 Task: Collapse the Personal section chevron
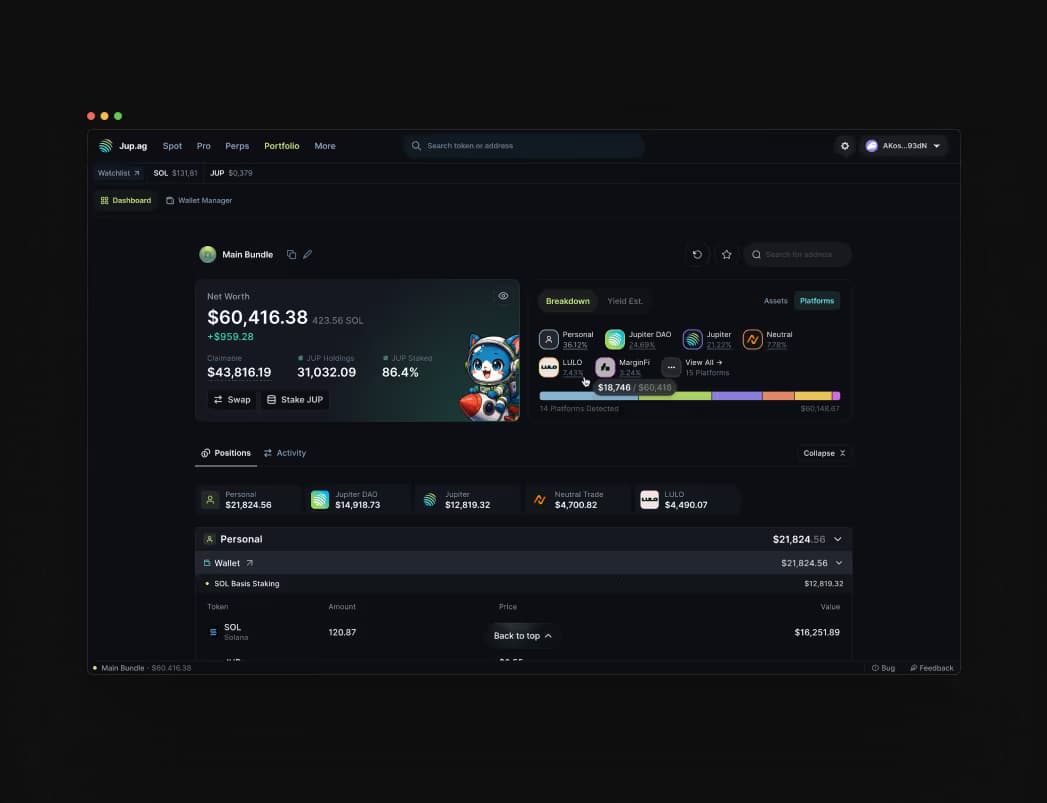(x=838, y=539)
